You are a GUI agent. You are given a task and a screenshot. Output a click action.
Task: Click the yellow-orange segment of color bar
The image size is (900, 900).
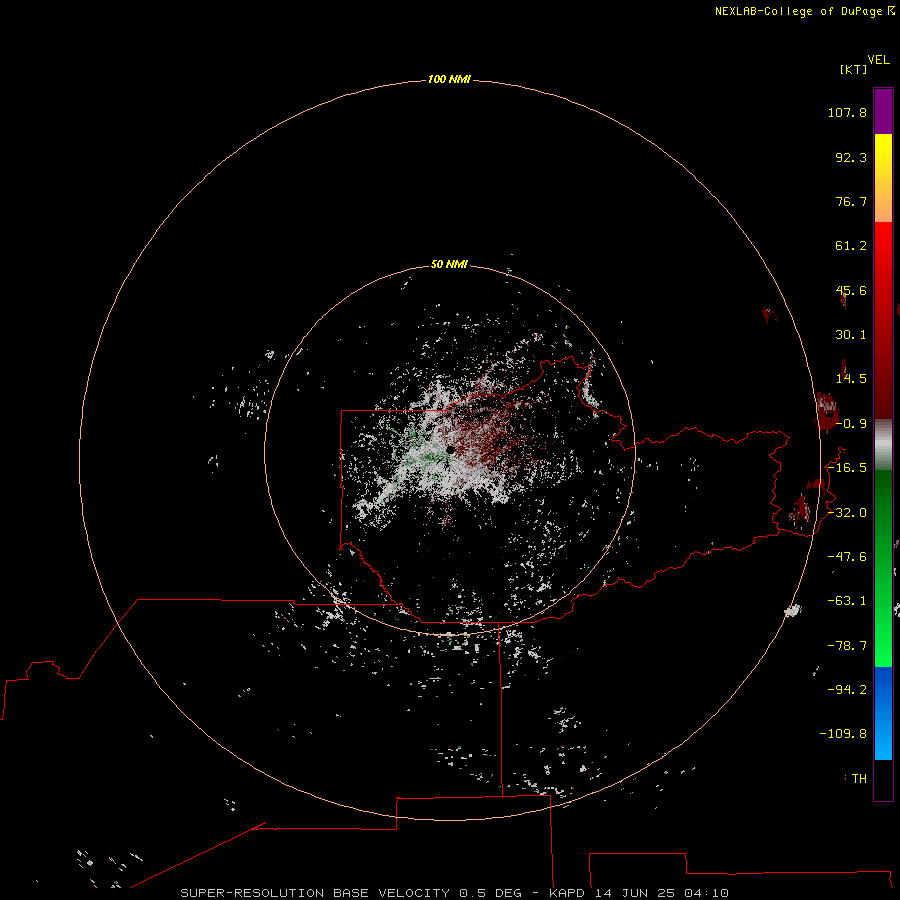point(883,178)
